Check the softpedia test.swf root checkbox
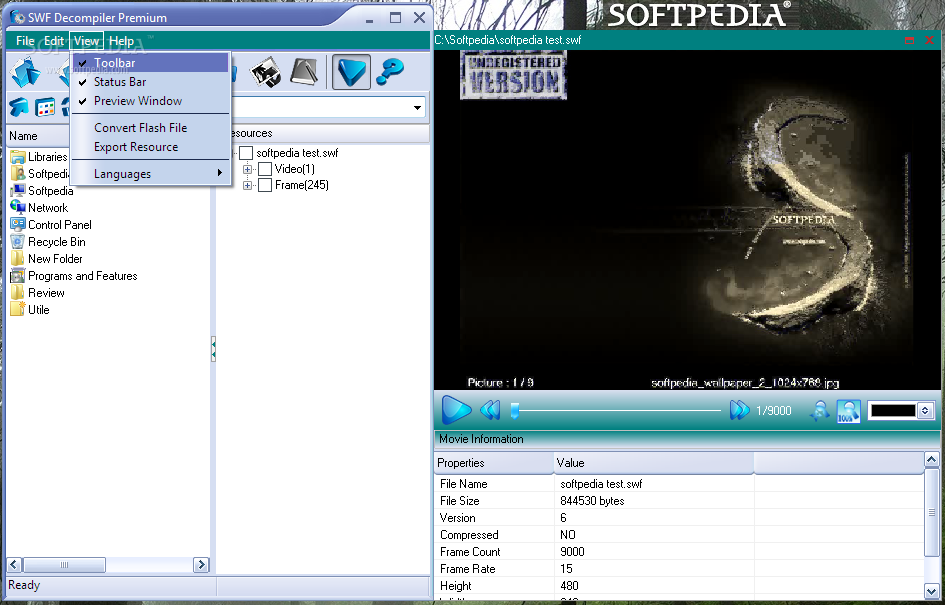 [x=246, y=153]
